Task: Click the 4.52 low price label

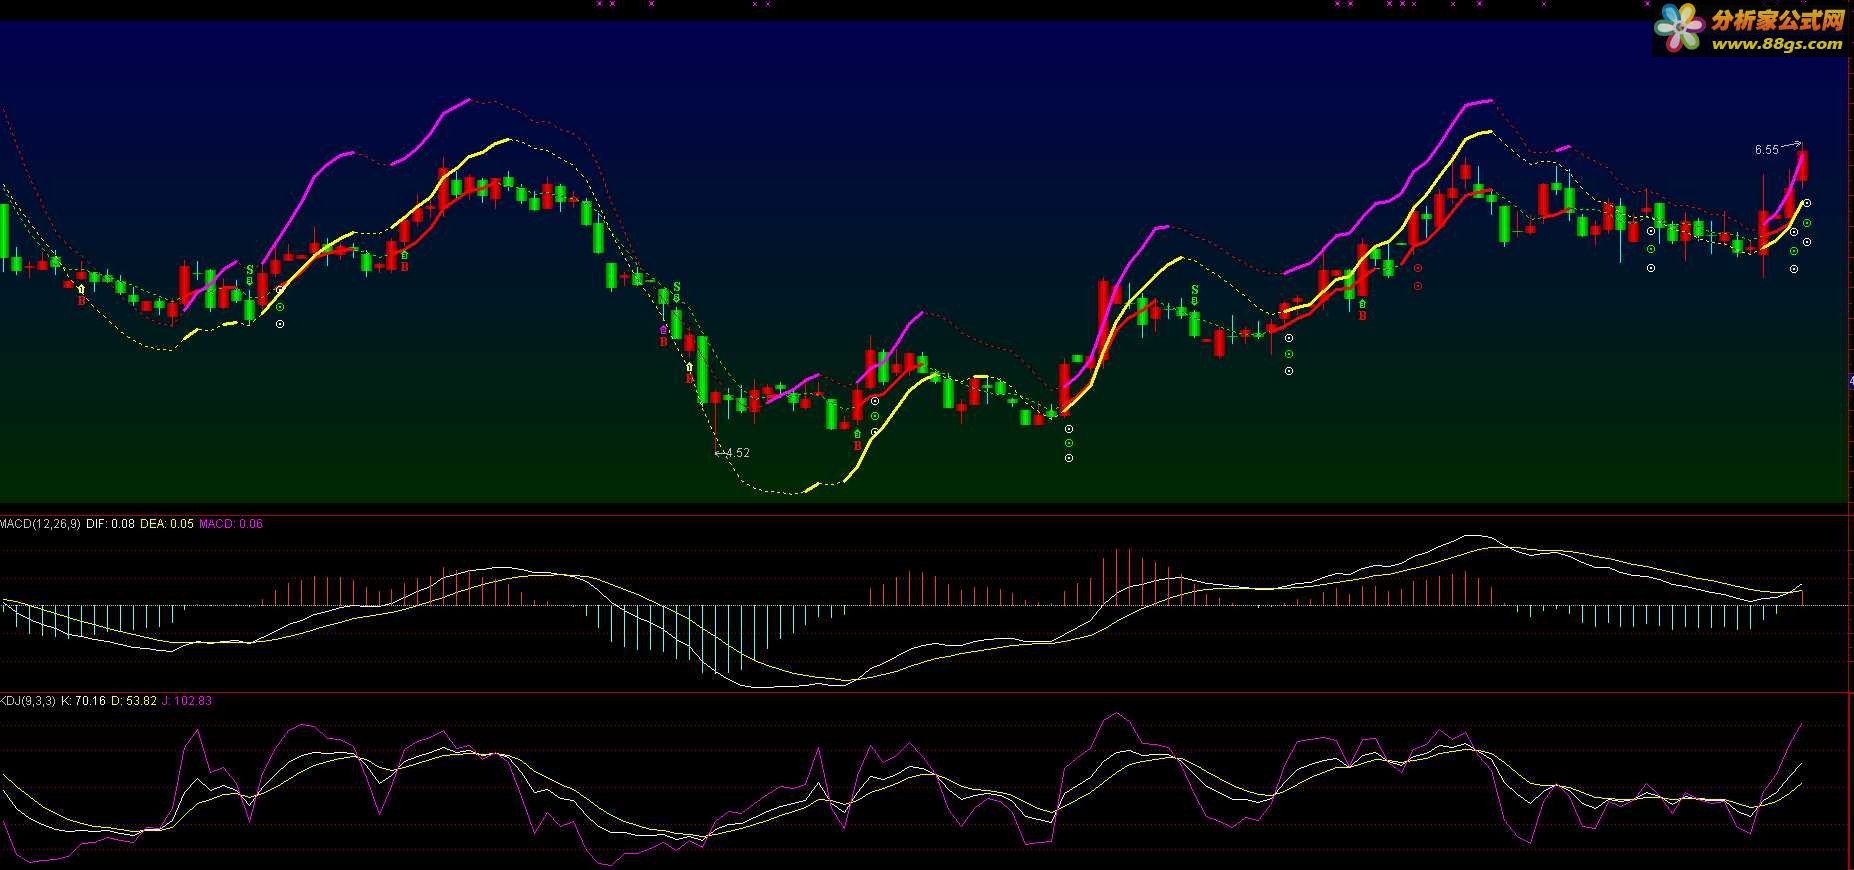Action: pos(737,453)
